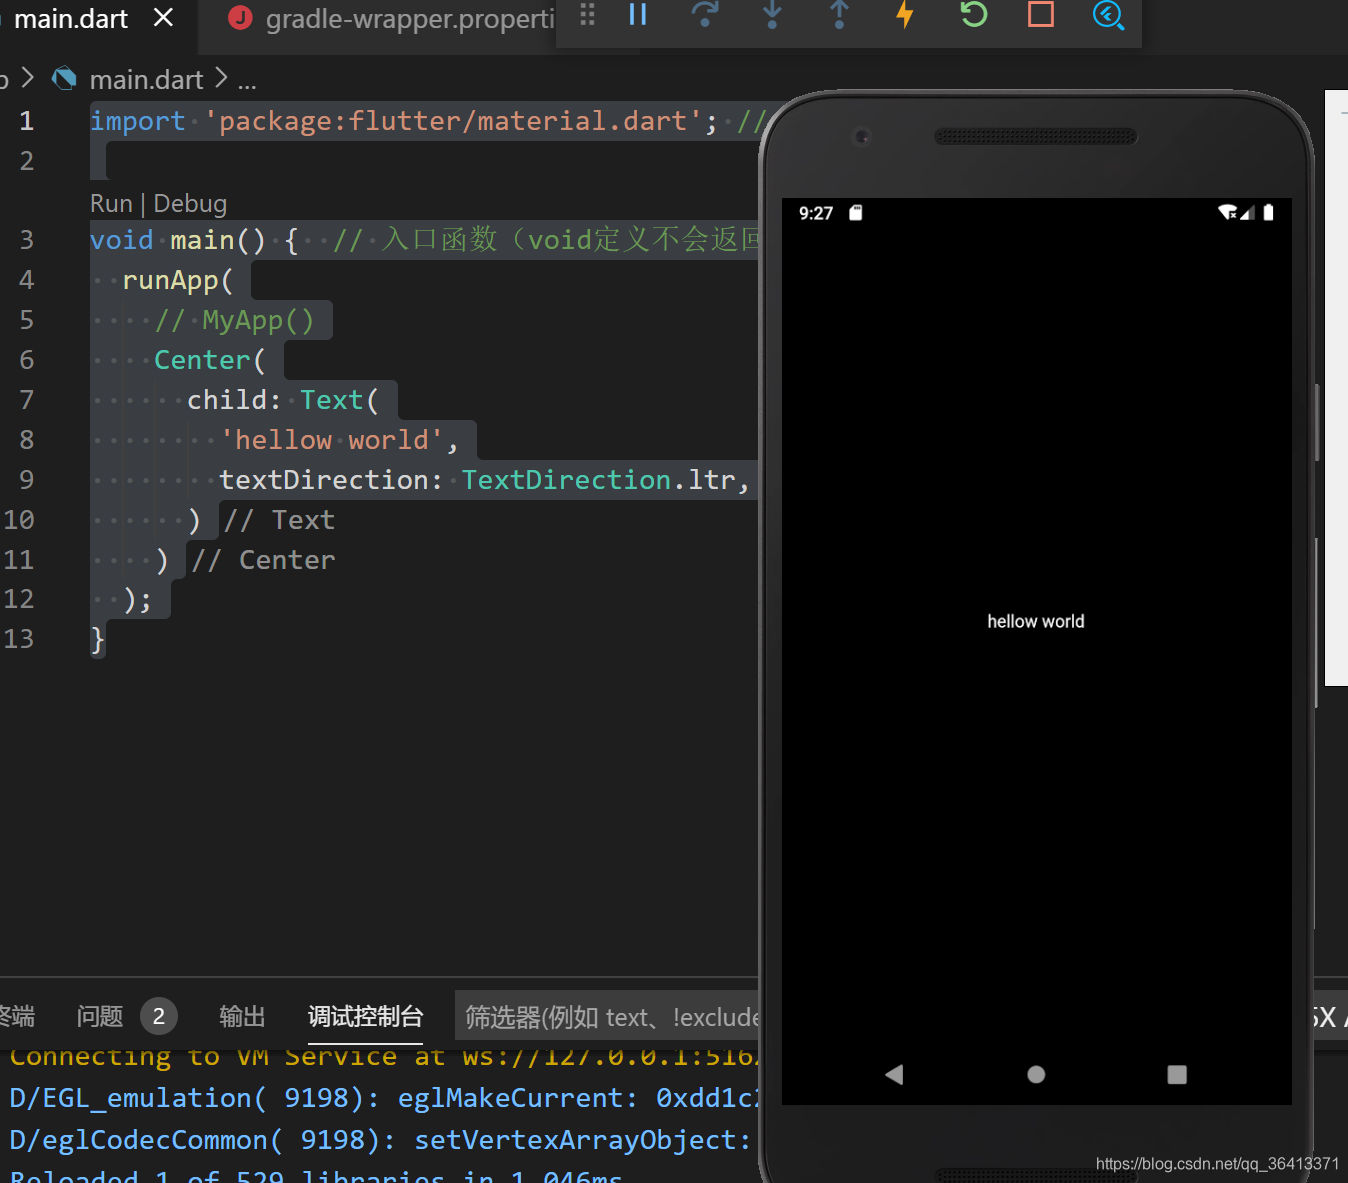1348x1183 pixels.
Task: Click the Step Into debug icon
Action: [x=772, y=14]
